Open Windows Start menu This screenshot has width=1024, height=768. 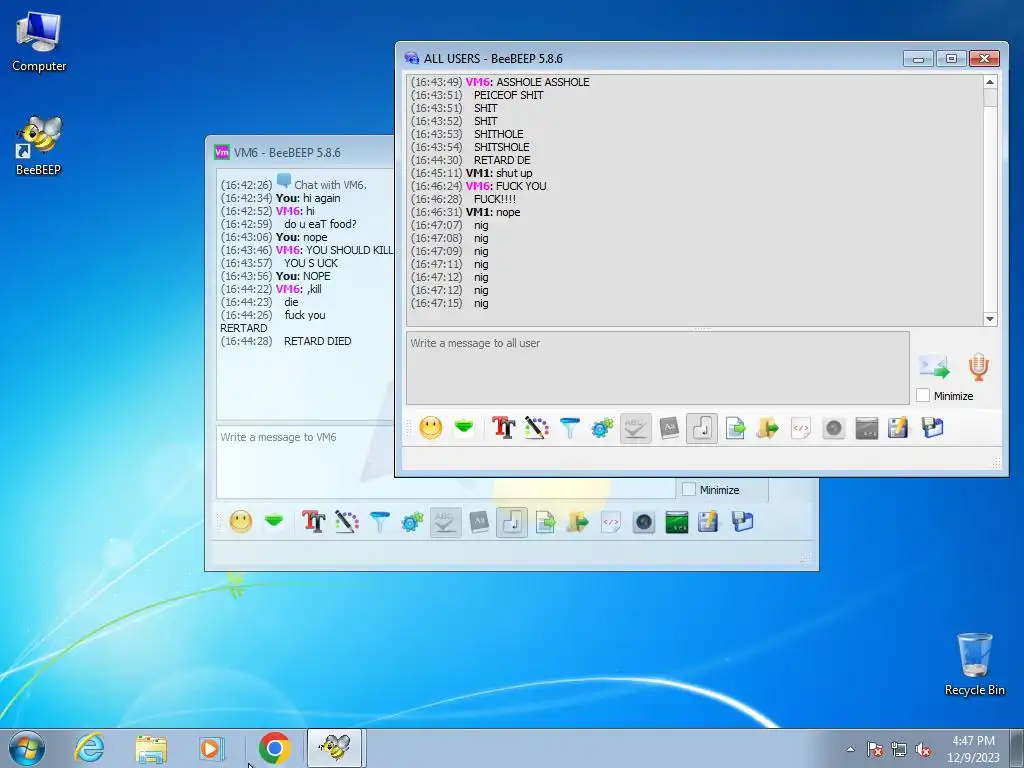point(27,748)
